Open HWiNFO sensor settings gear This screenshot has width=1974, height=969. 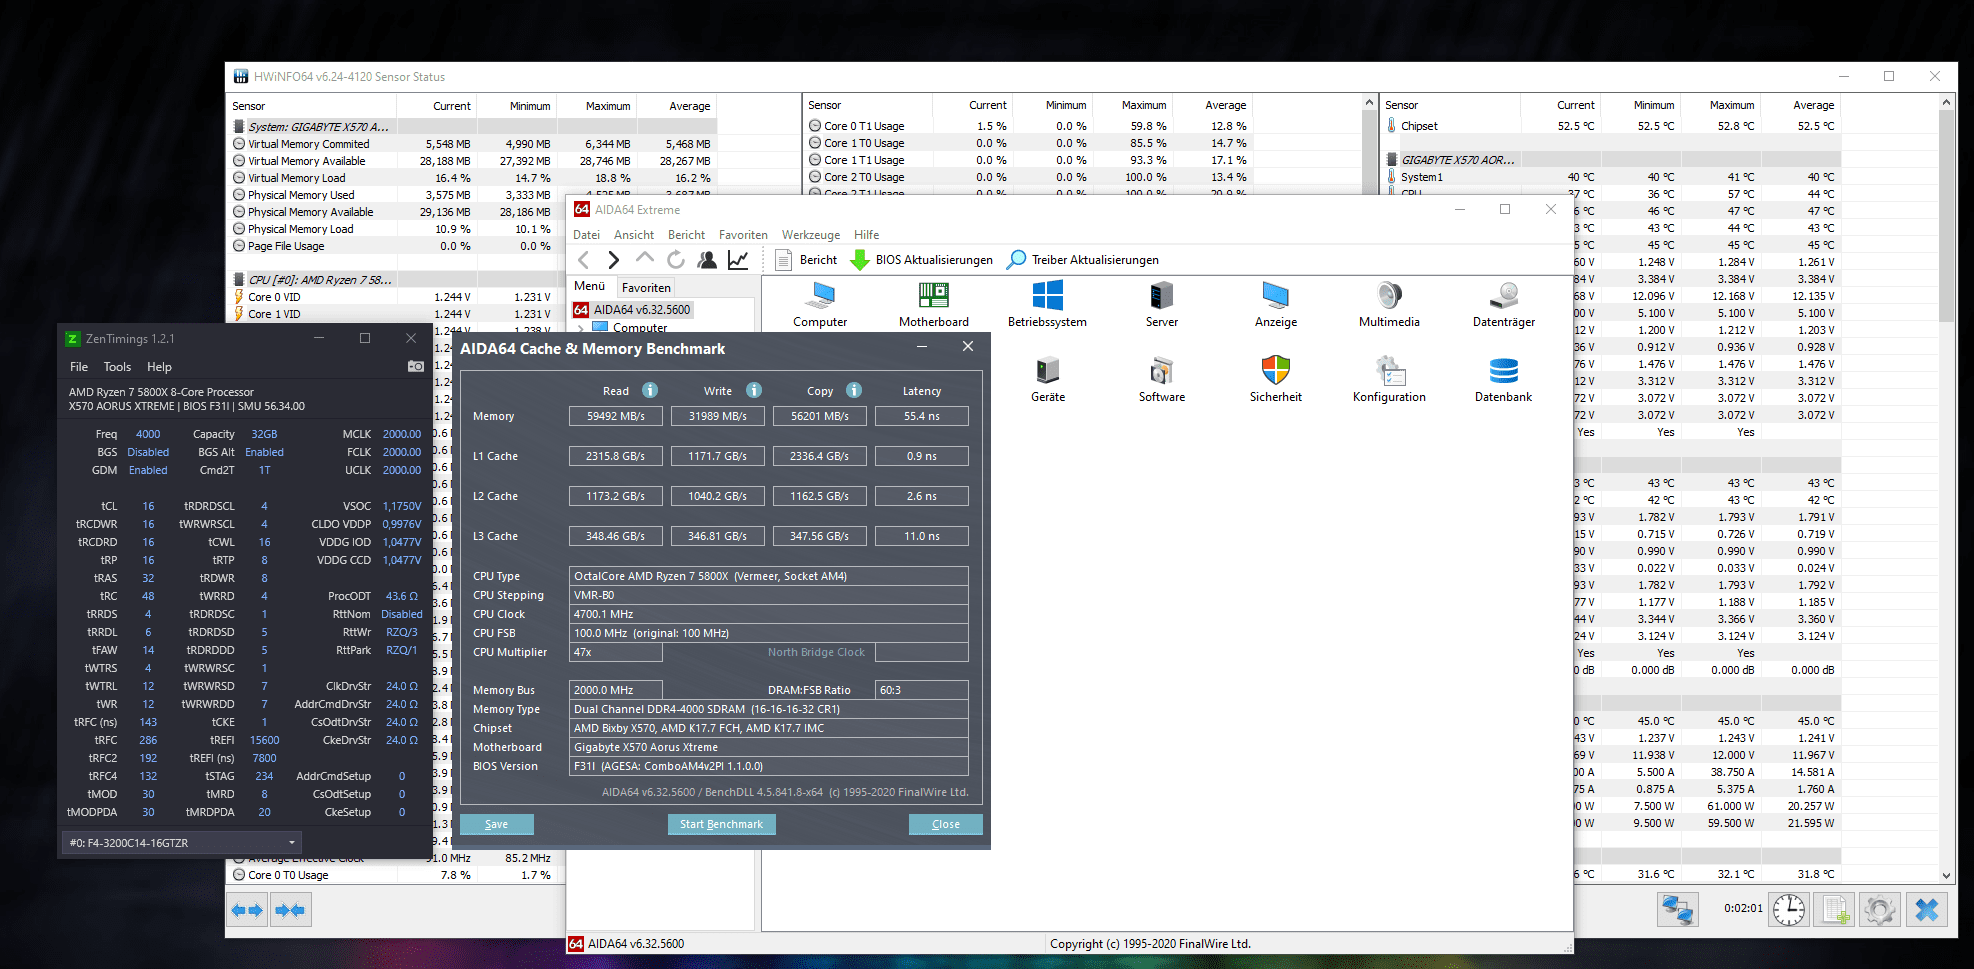coord(1880,910)
